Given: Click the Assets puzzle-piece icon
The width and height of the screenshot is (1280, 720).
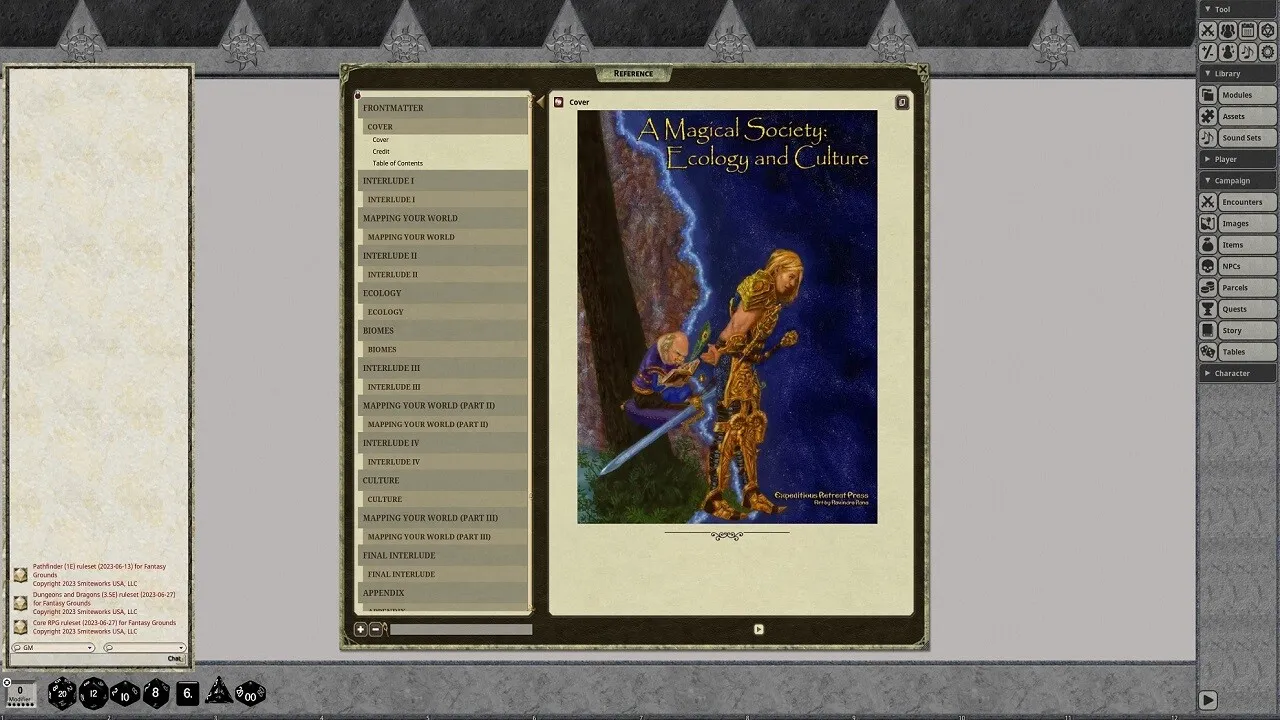Looking at the screenshot, I should click(1208, 116).
